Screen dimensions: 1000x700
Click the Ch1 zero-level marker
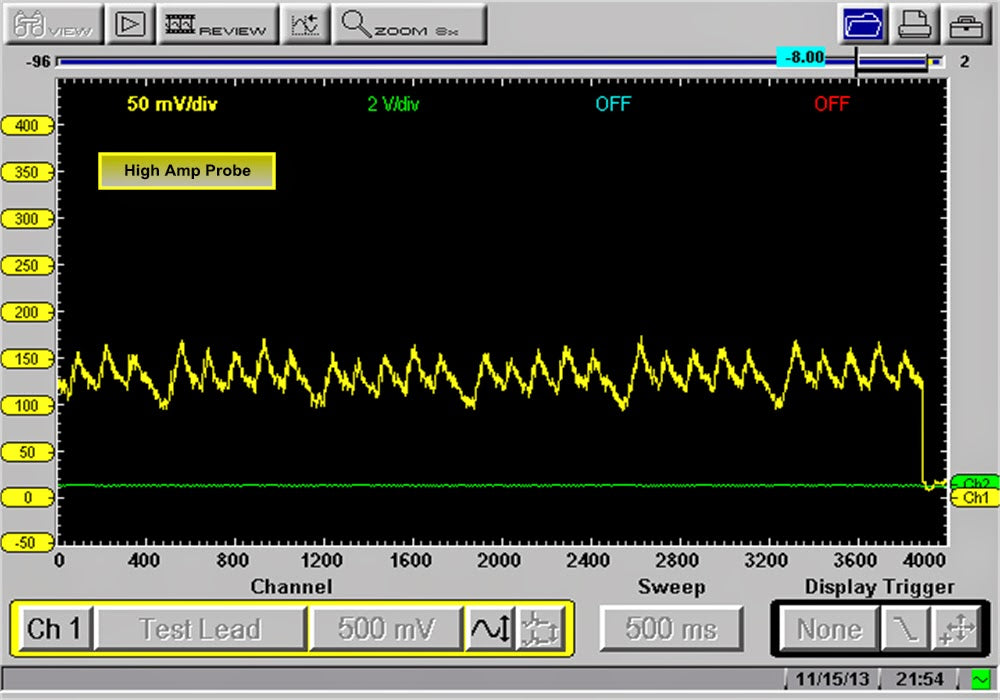975,498
